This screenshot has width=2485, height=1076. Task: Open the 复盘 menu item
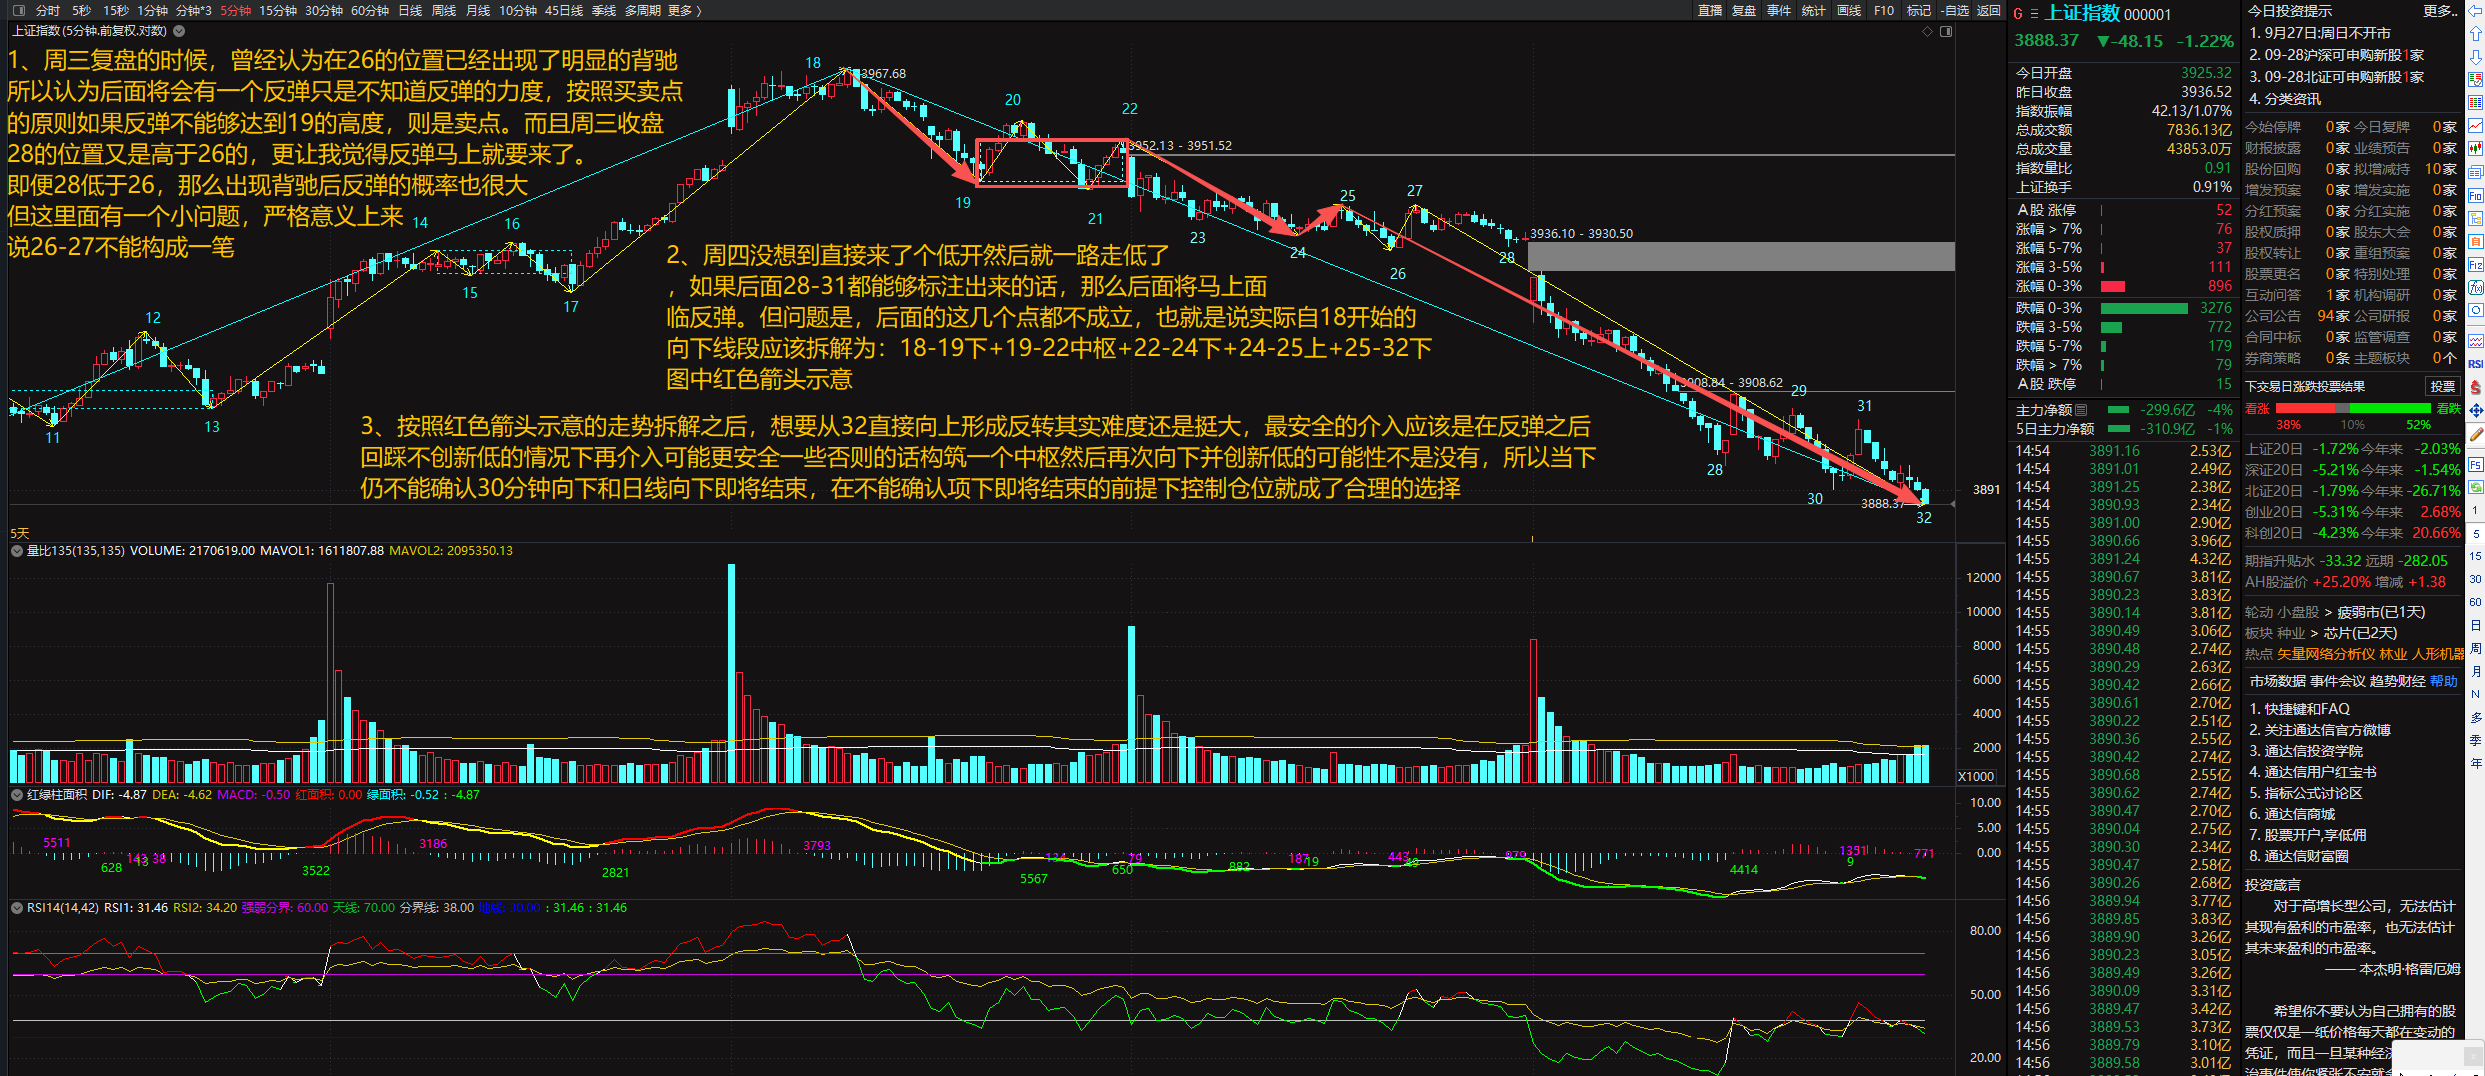[x=1744, y=10]
